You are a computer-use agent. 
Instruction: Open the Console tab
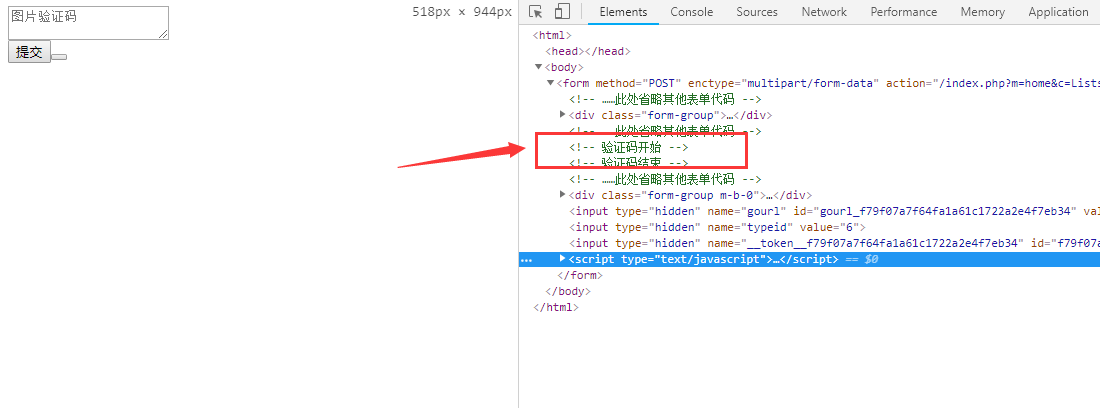[692, 12]
